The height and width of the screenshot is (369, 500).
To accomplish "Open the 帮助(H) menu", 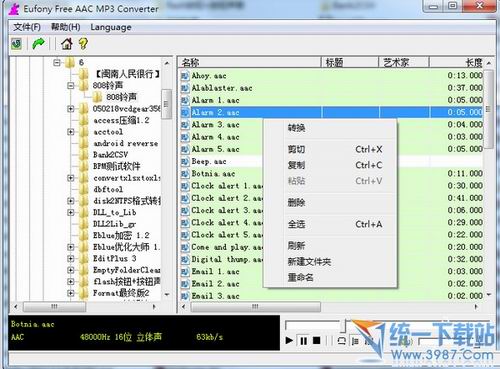I will tap(65, 27).
